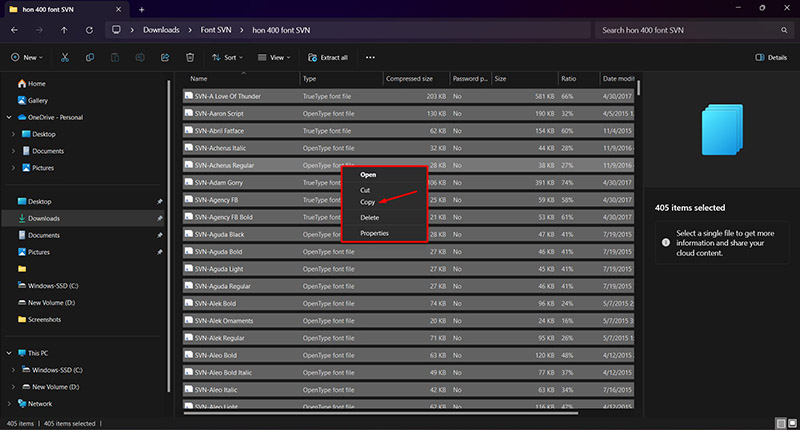Image resolution: width=800 pixels, height=430 pixels.
Task: Open the View dropdown menu
Action: (274, 58)
